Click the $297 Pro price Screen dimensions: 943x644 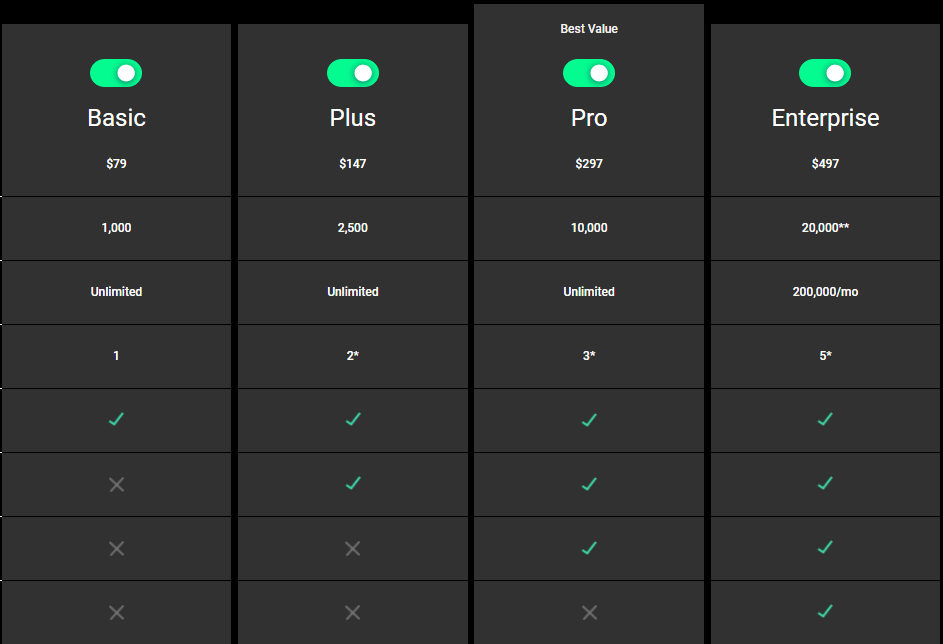(589, 164)
